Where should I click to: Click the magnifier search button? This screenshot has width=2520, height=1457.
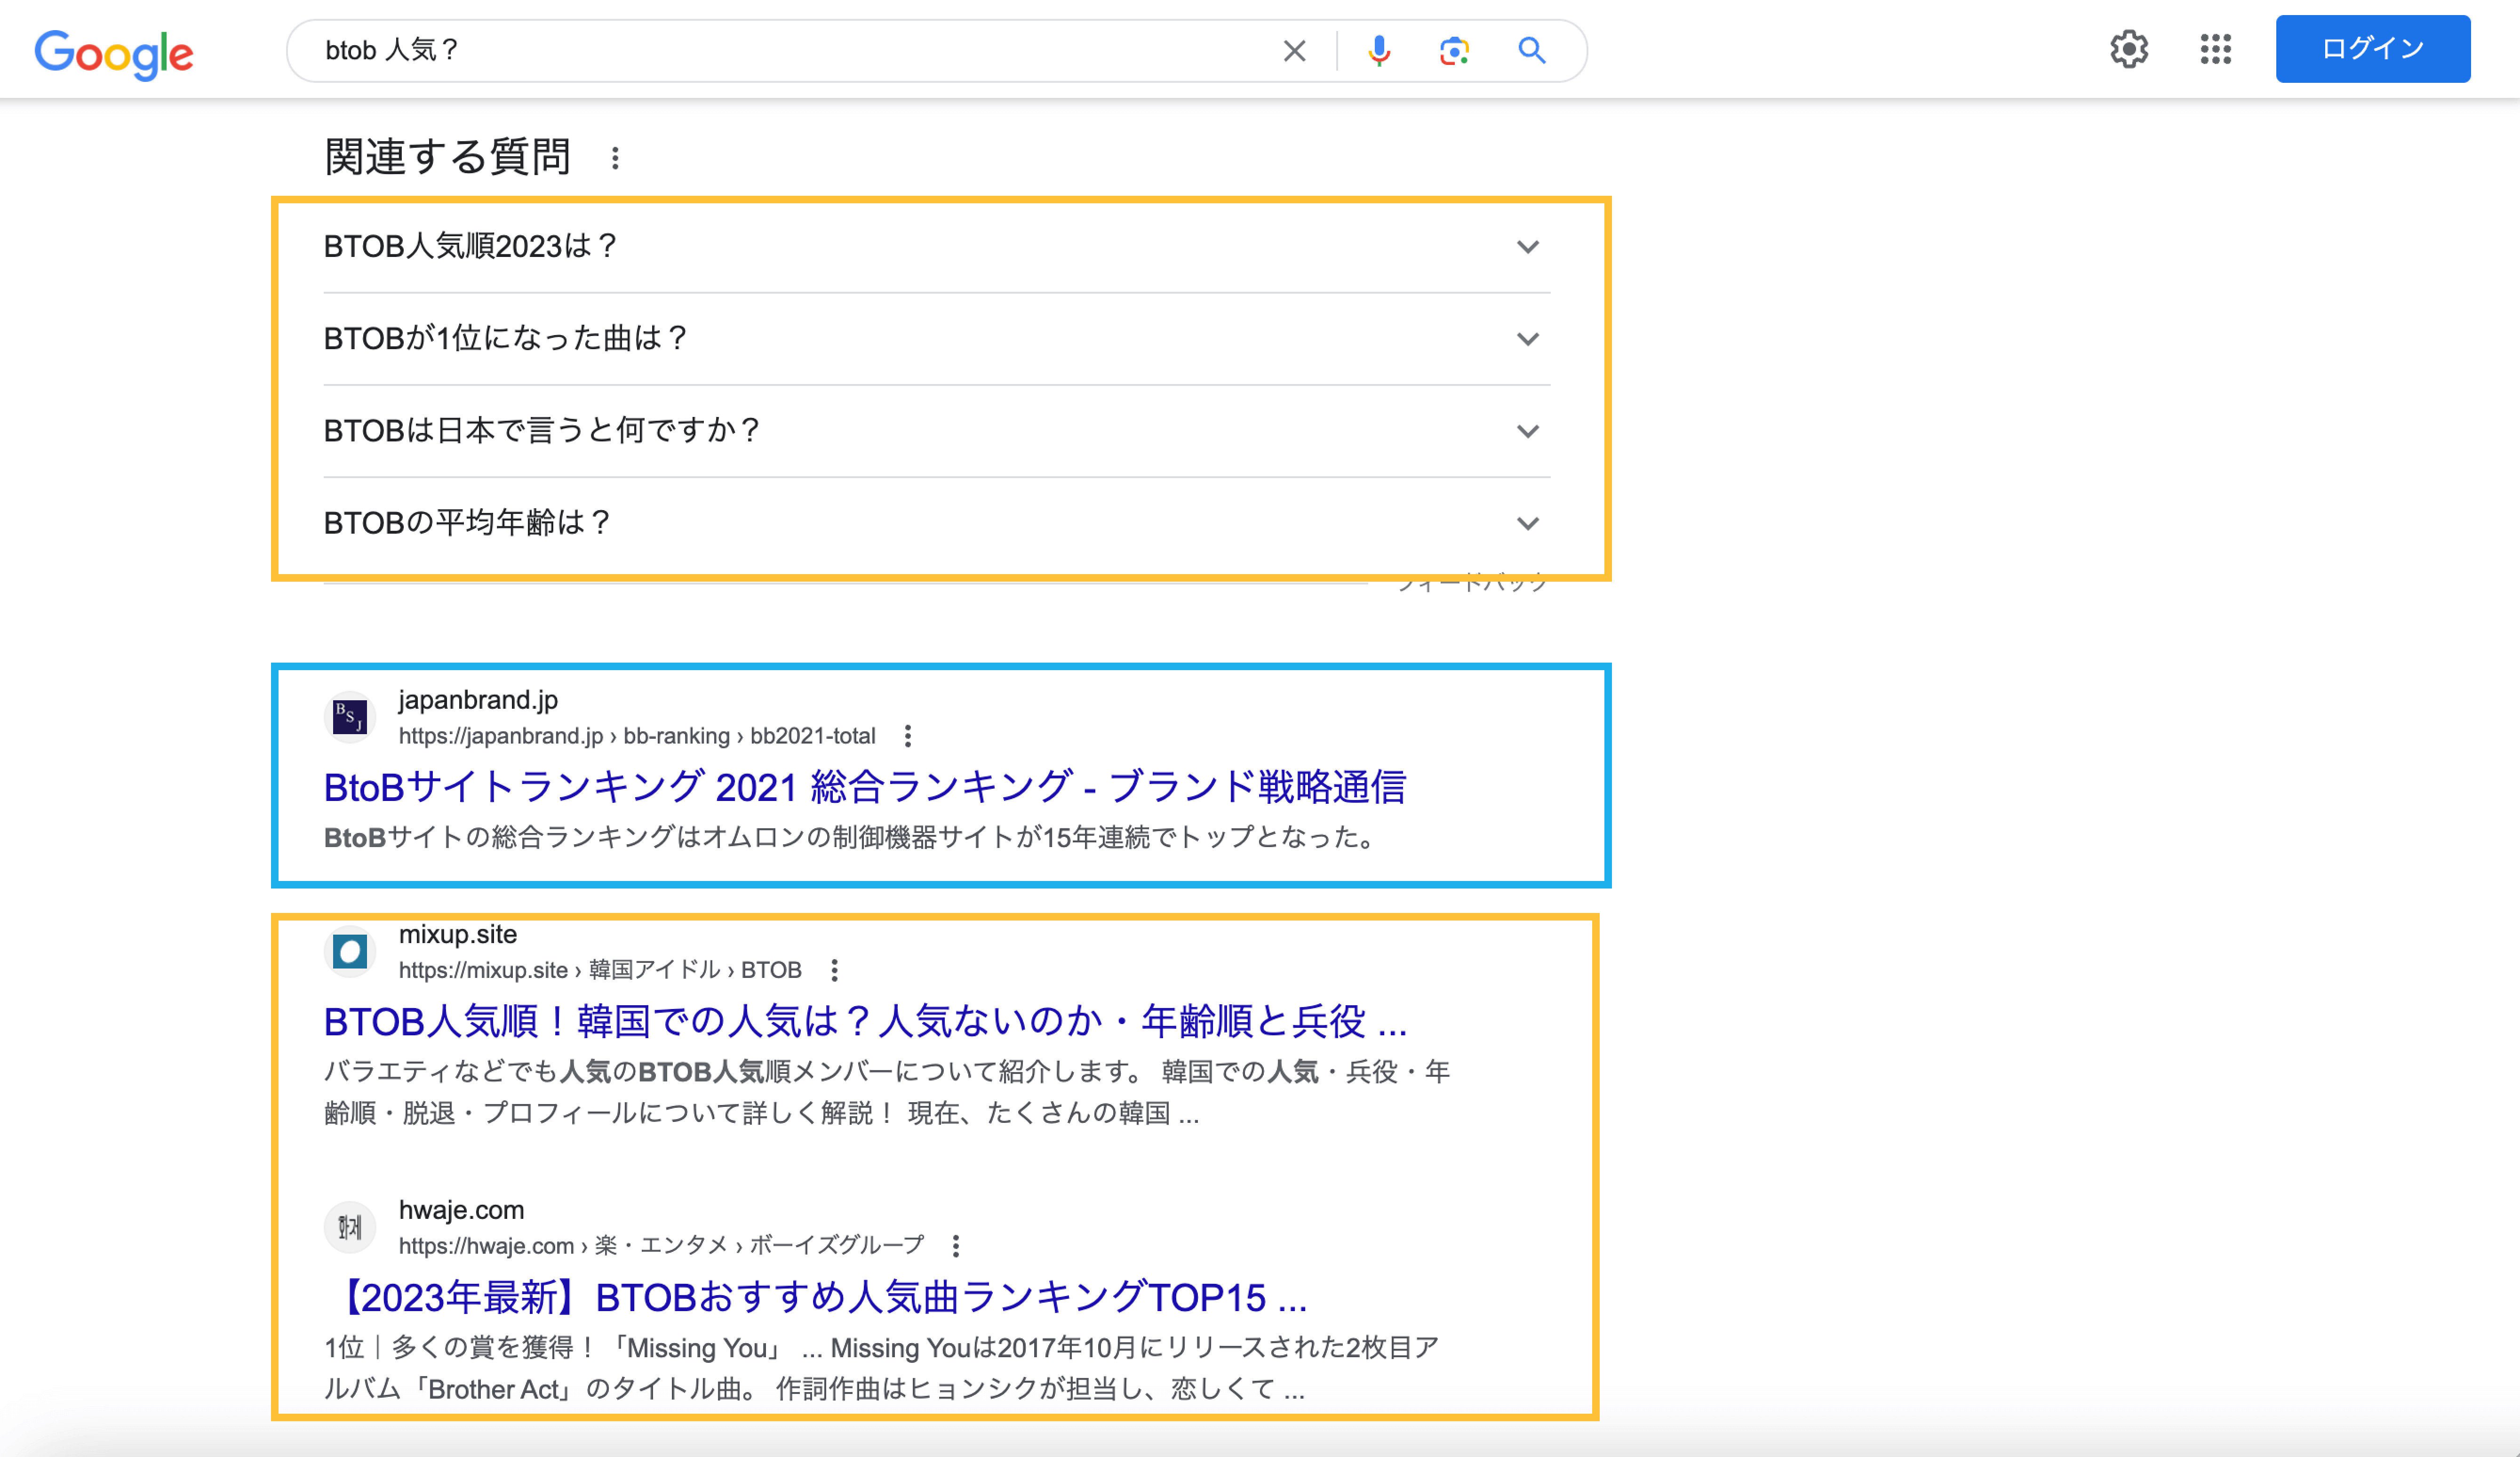[x=1531, y=50]
